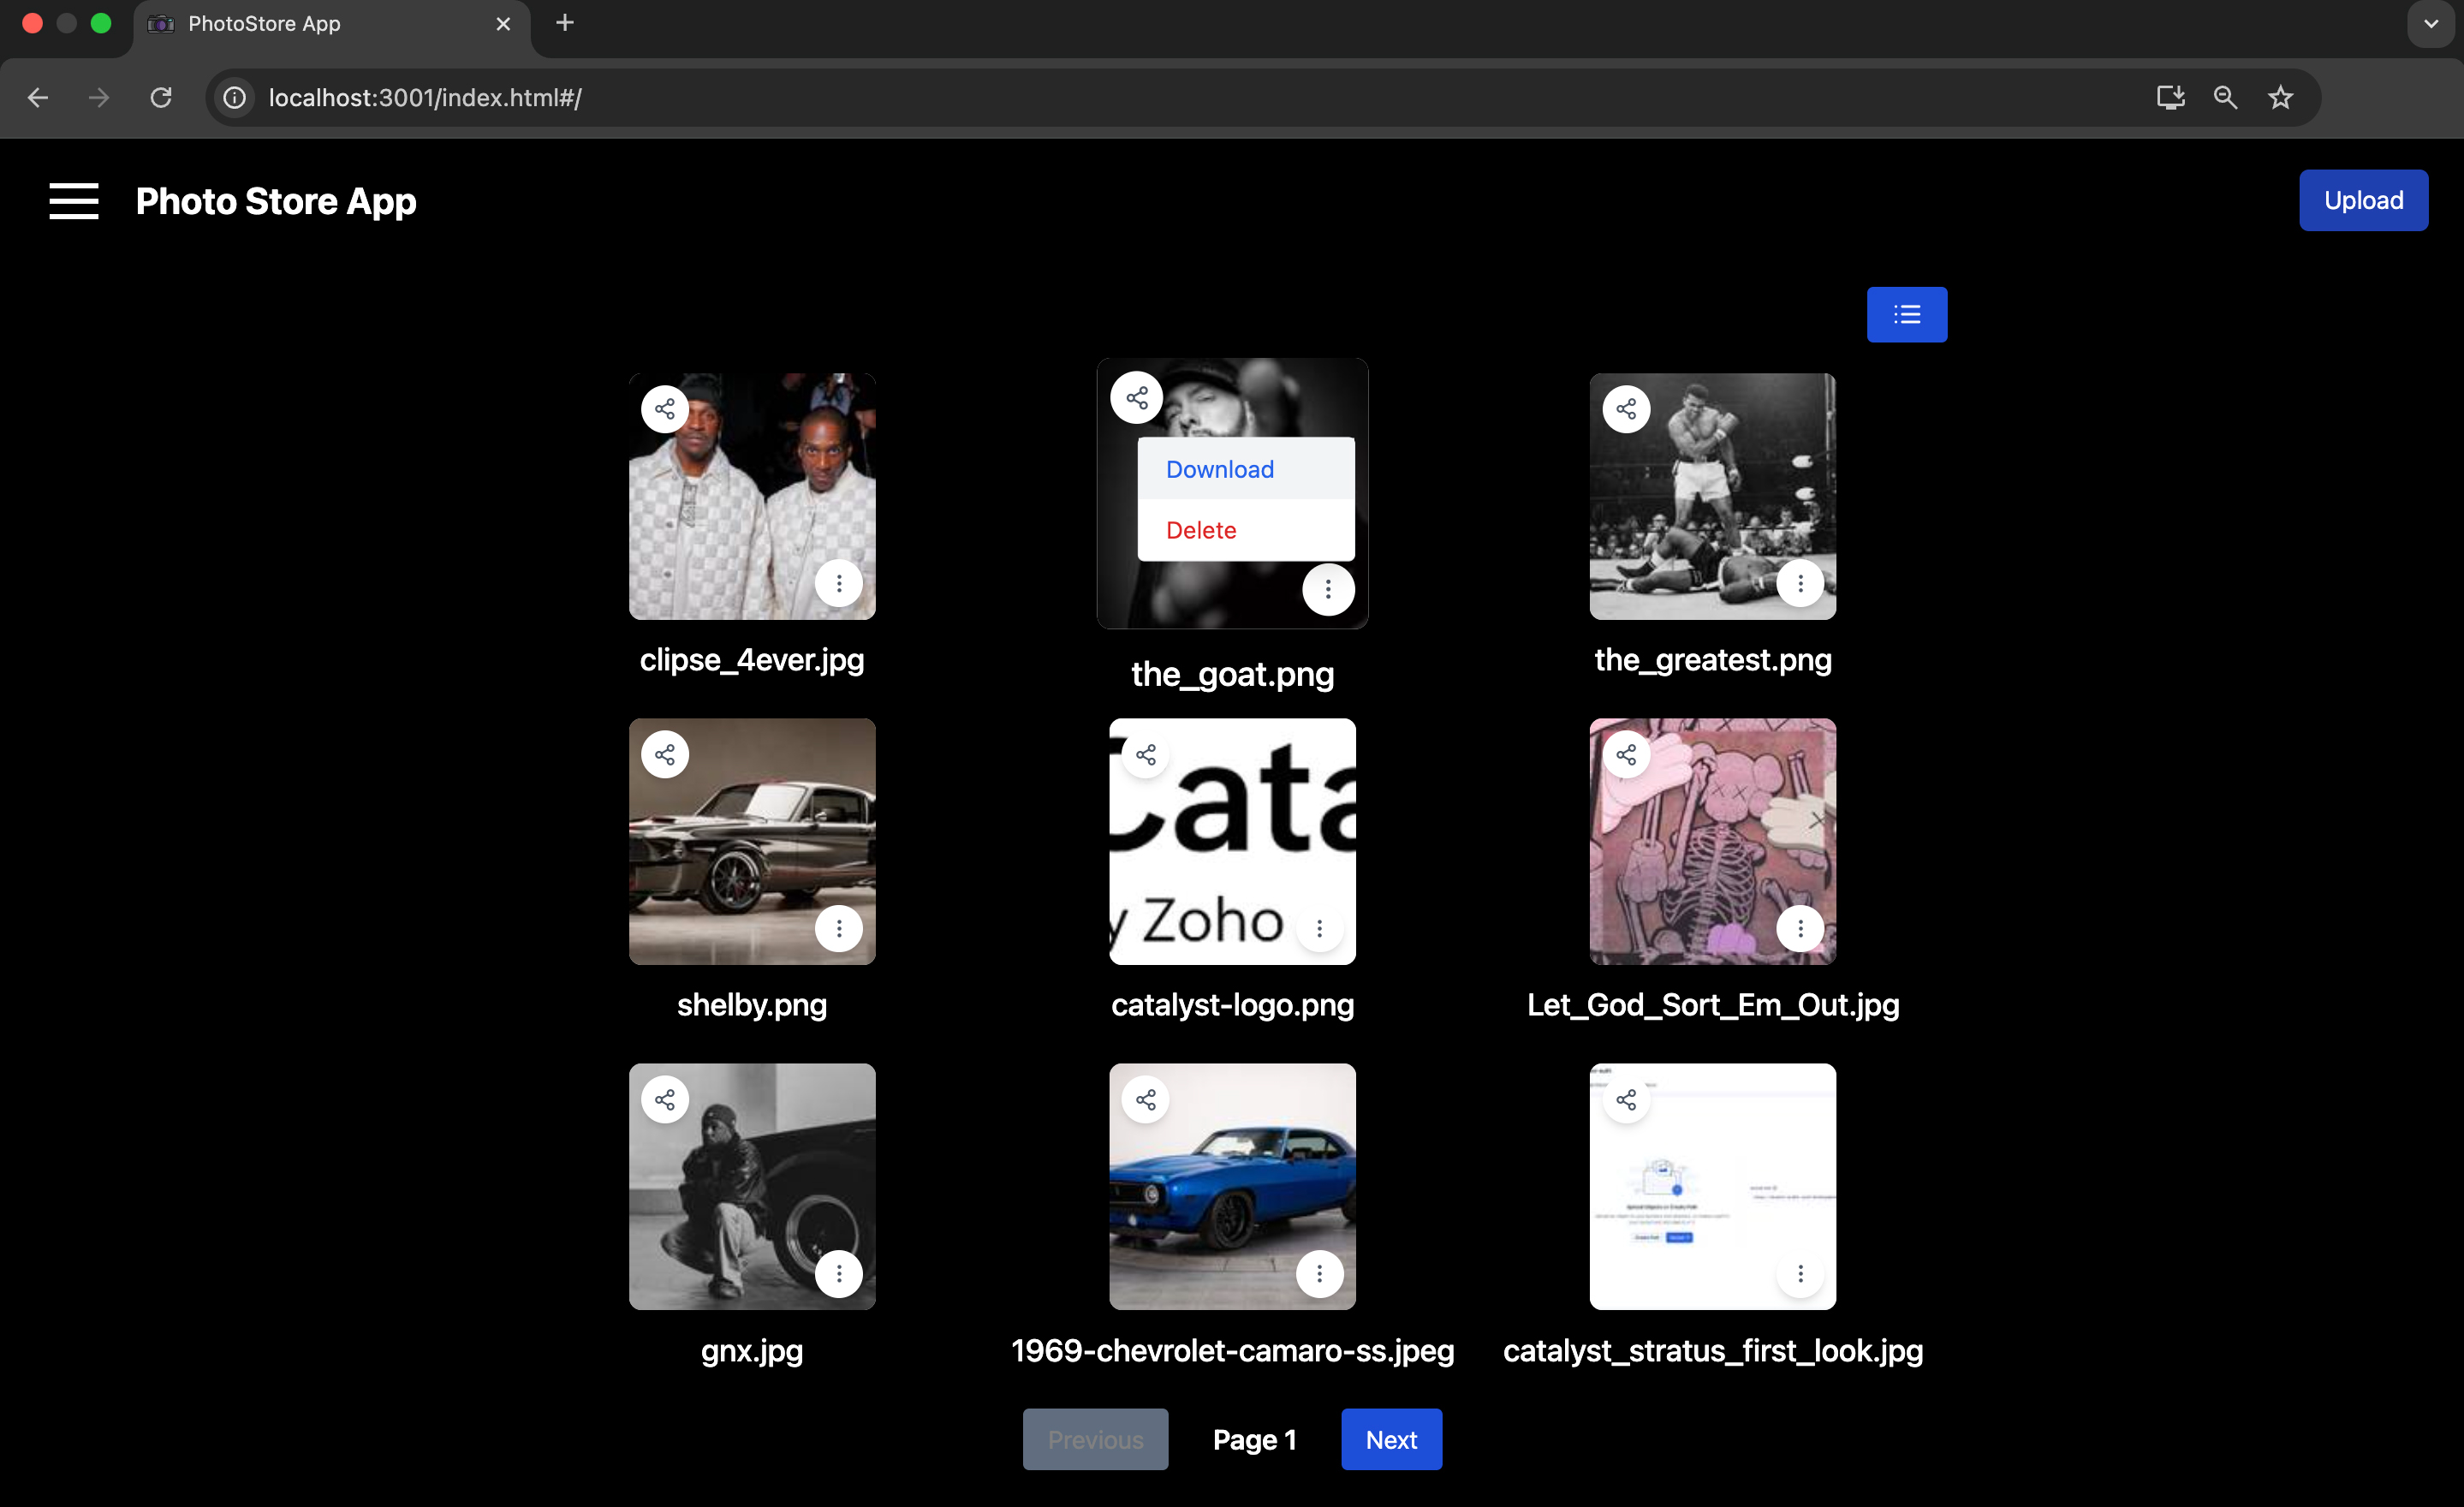Open the hamburger navigation menu
Viewport: 2464px width, 1507px height.
74,201
